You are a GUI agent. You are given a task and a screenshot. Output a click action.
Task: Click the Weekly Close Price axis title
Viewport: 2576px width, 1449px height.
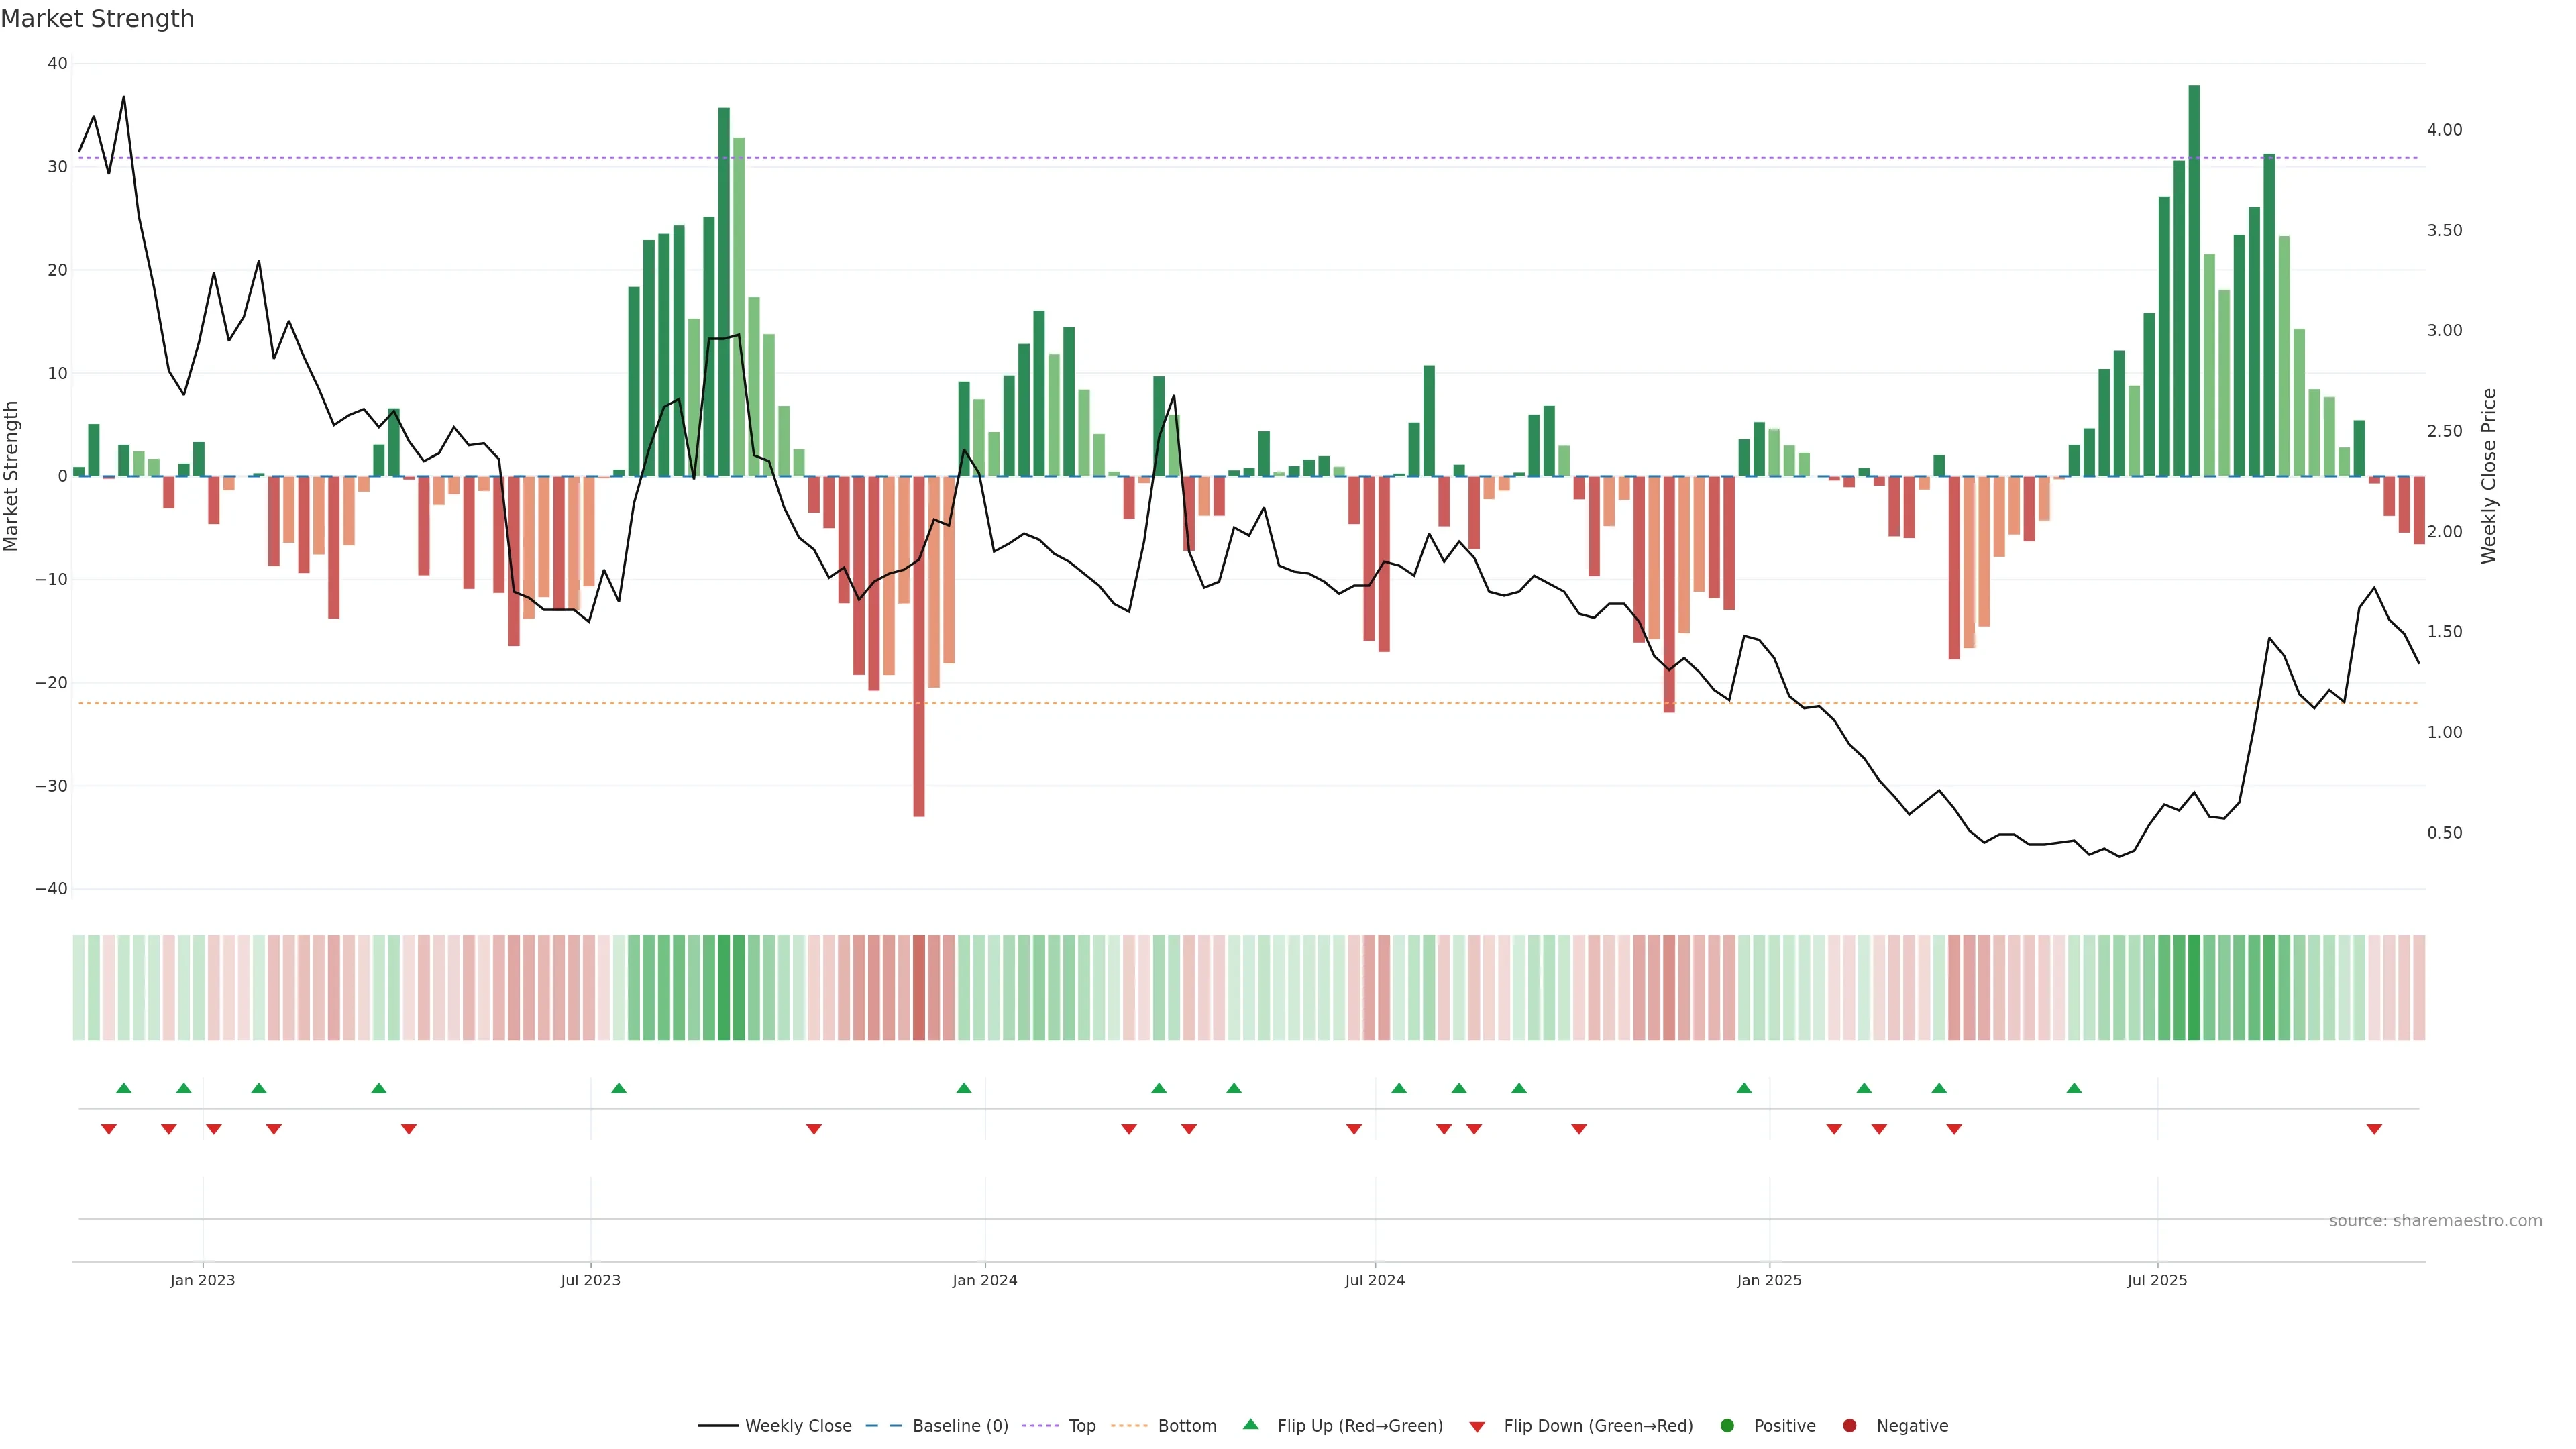(x=2489, y=476)
